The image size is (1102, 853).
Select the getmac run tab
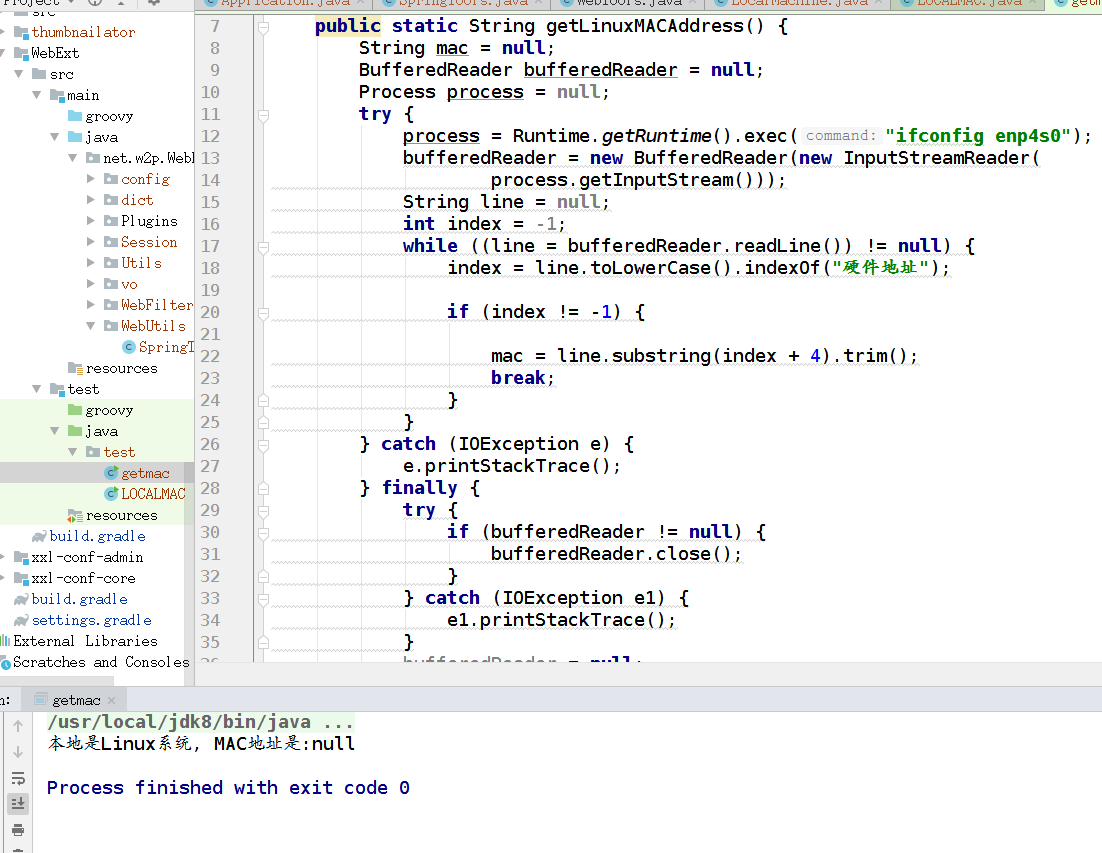[x=75, y=701]
